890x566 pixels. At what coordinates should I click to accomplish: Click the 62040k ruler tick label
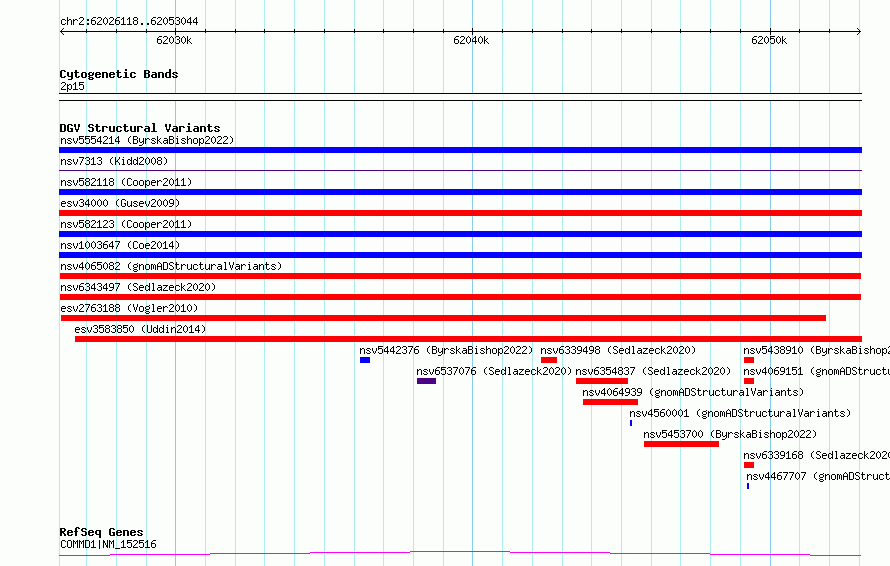tap(471, 41)
